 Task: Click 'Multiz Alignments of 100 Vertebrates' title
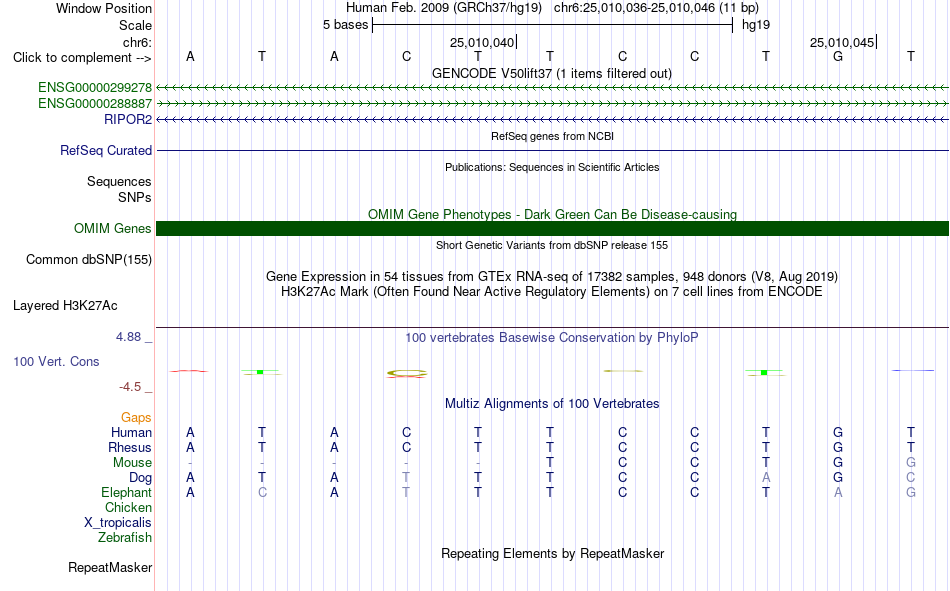pos(552,404)
